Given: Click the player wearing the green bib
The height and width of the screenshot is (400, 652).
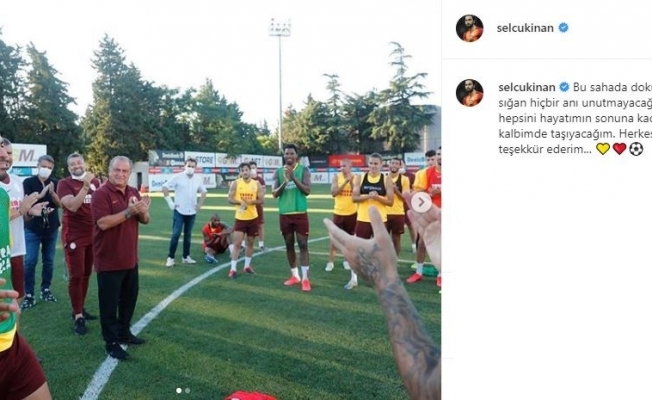Looking at the screenshot, I should click(293, 217).
